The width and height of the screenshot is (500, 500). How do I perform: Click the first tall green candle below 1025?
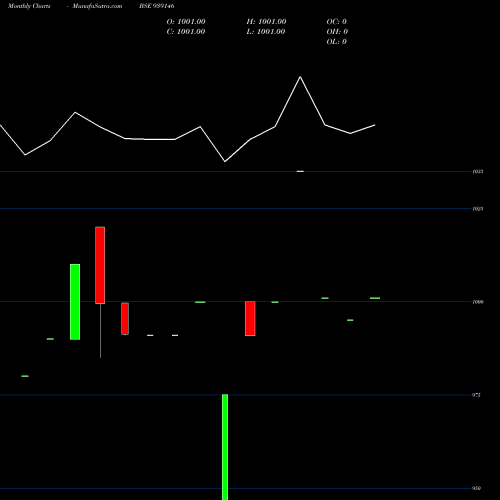pos(75,302)
